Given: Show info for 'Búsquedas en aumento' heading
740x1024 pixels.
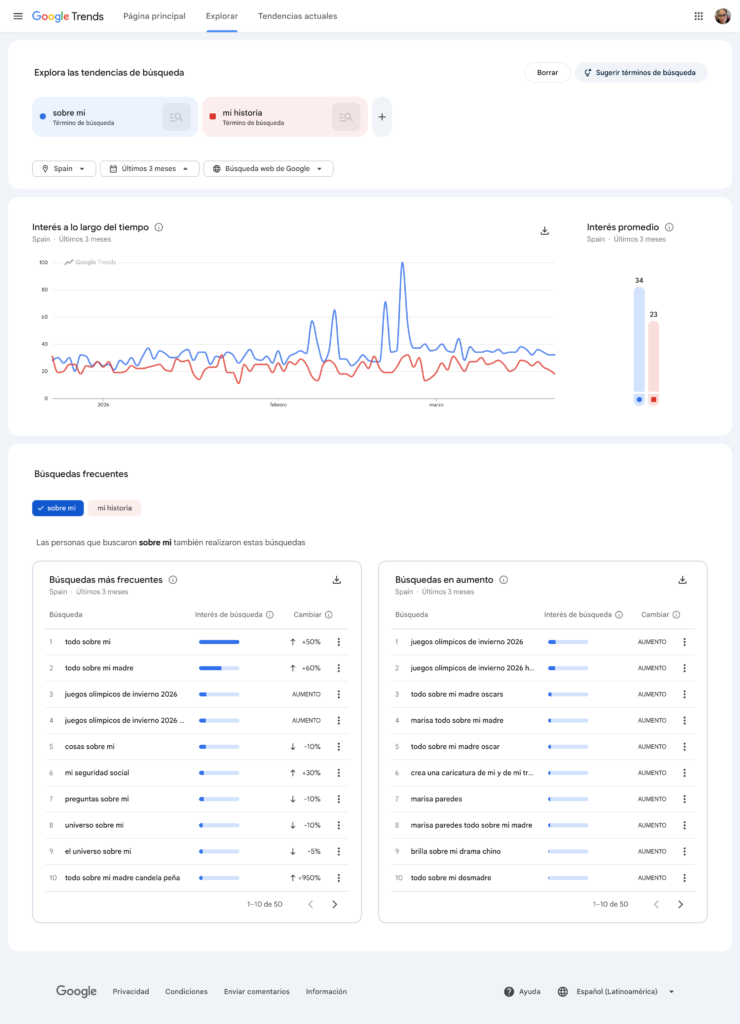Looking at the screenshot, I should 504,580.
